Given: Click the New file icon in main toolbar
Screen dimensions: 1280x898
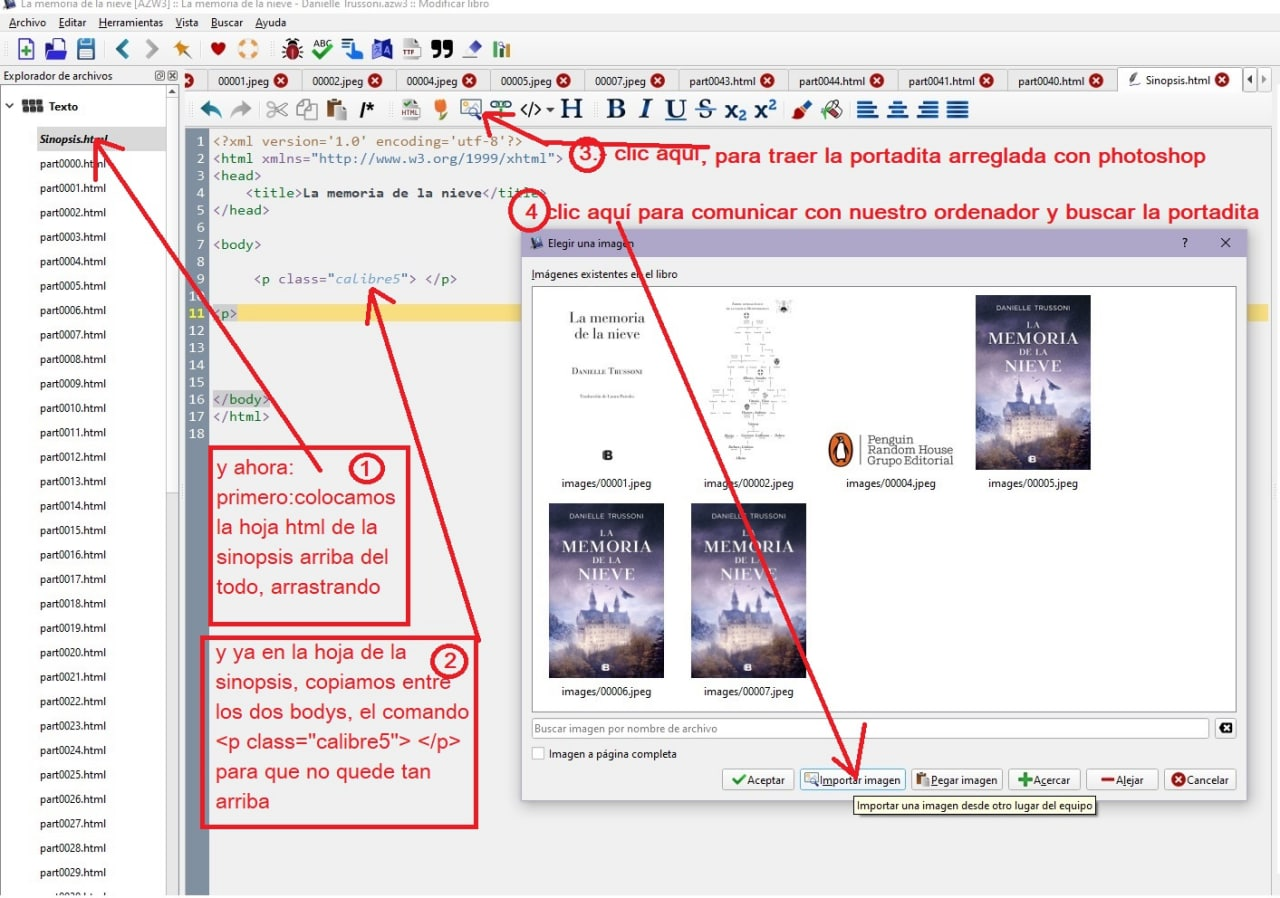Looking at the screenshot, I should coord(26,48).
